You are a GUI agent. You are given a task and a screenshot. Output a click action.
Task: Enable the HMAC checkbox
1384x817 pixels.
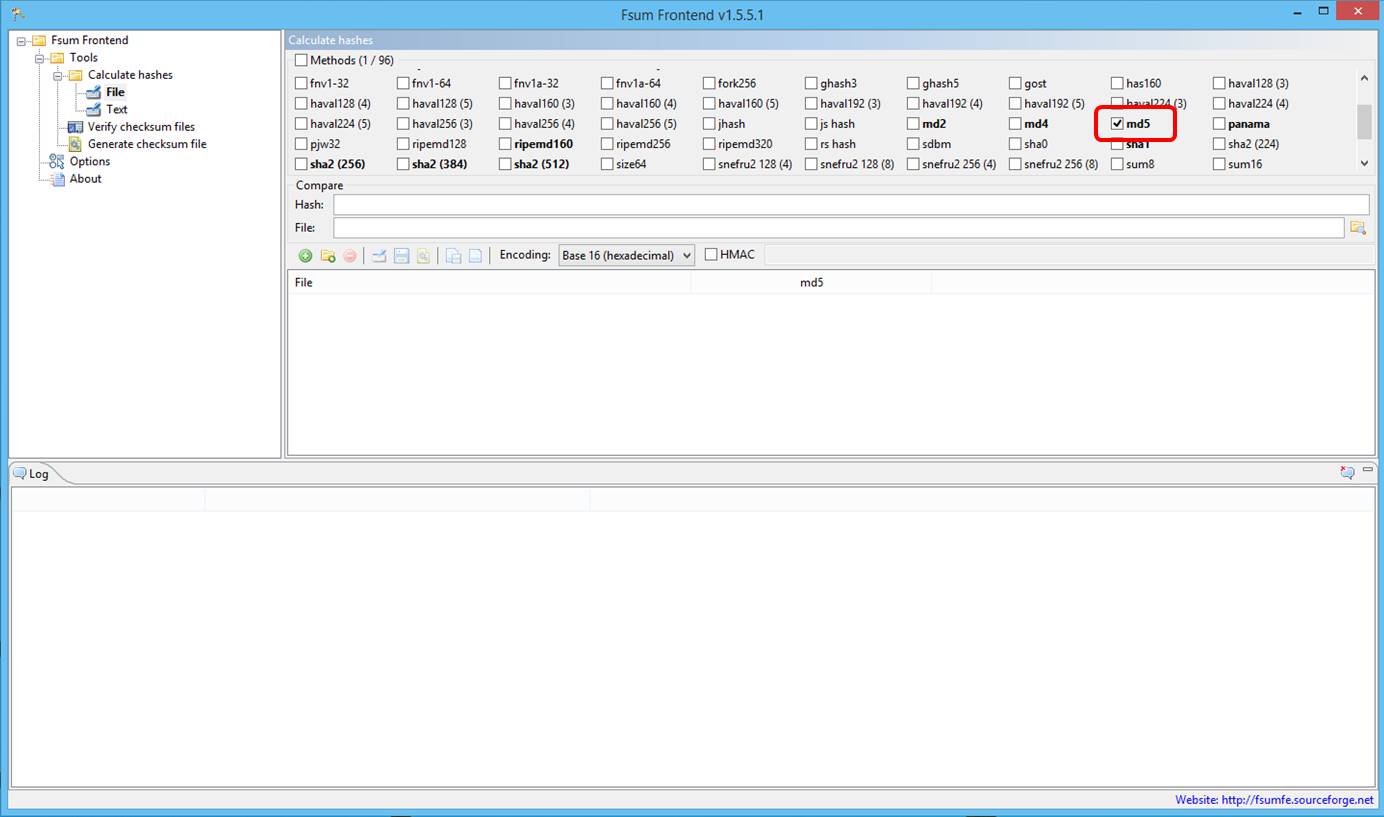point(711,255)
